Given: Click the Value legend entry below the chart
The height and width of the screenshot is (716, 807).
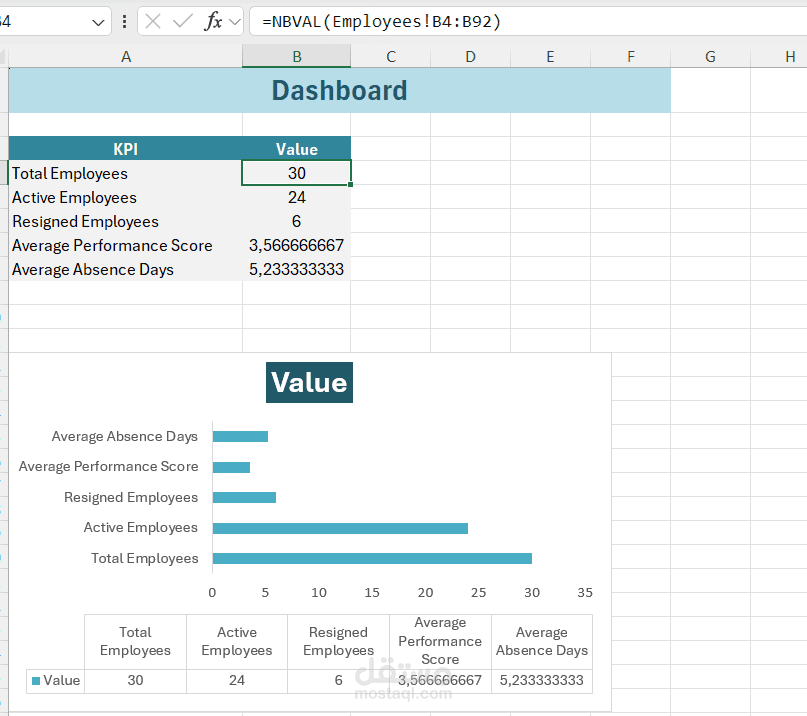Looking at the screenshot, I should click(x=64, y=680).
